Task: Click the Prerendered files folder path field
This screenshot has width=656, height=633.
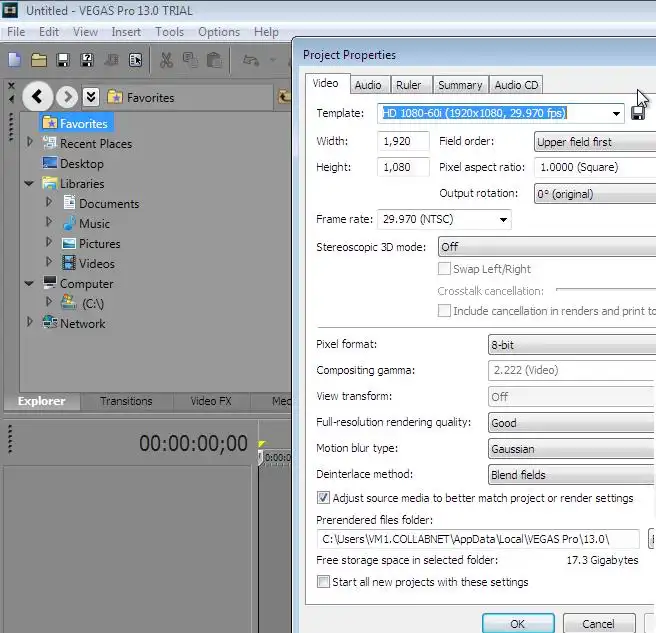Action: coord(478,539)
